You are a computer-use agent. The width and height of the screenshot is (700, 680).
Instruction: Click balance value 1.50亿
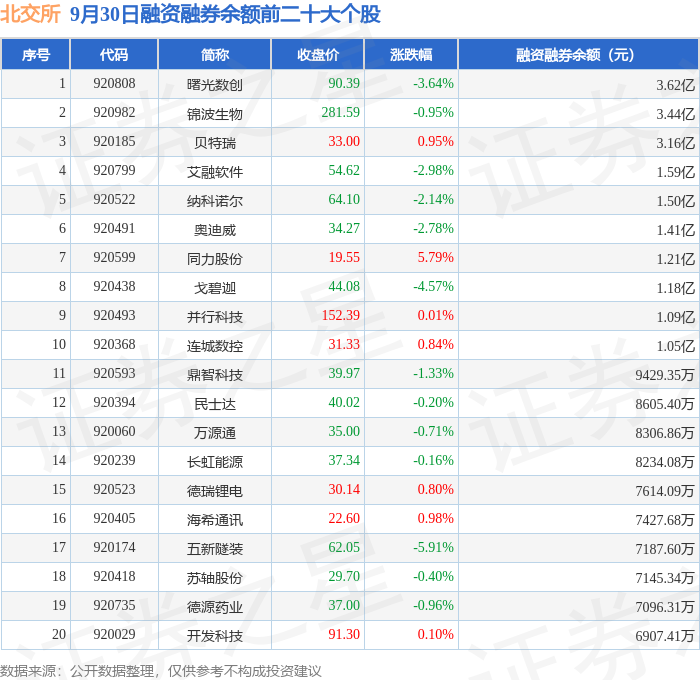pyautogui.click(x=675, y=201)
